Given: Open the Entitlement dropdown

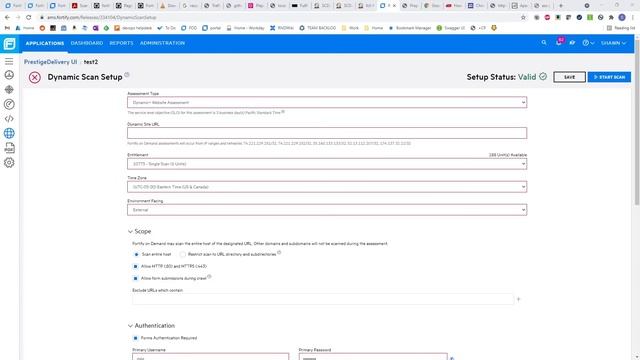Looking at the screenshot, I should 327,164.
